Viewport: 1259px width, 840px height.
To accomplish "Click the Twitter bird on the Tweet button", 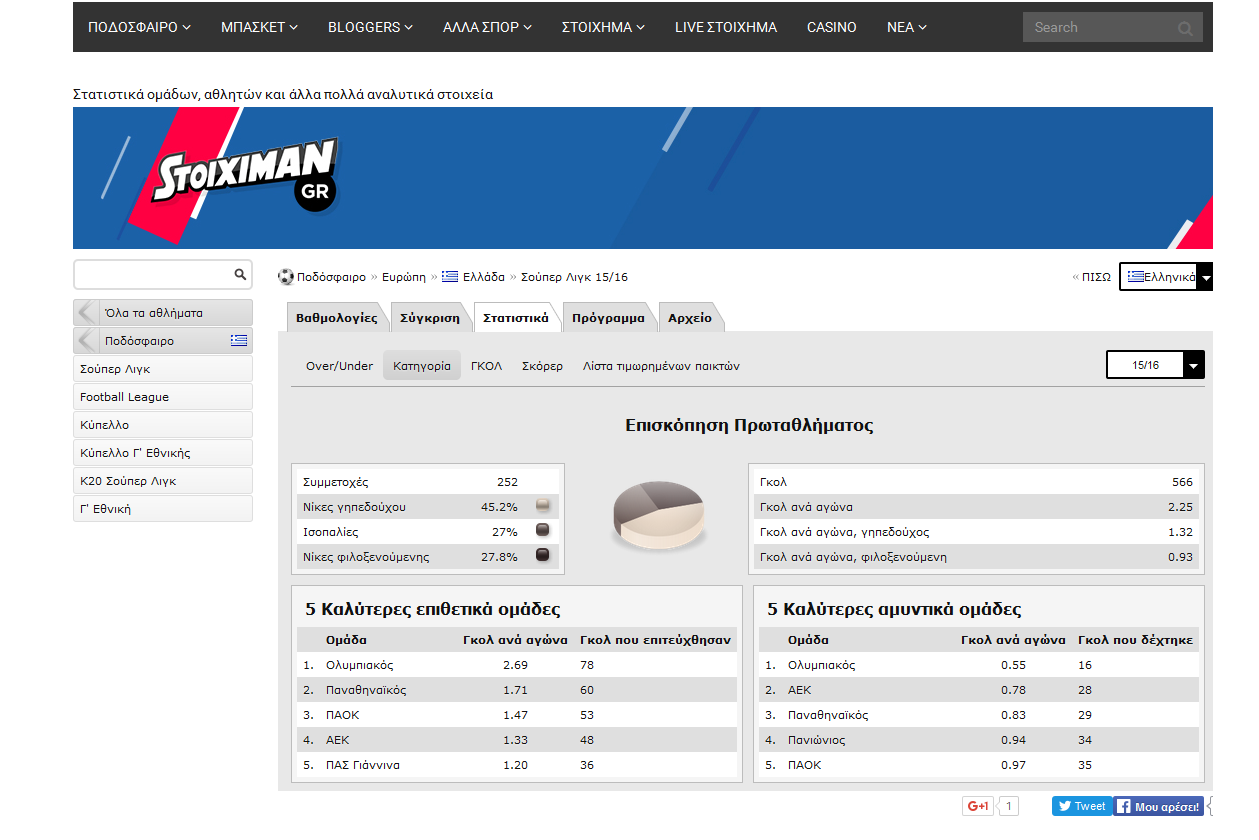I will 1063,805.
